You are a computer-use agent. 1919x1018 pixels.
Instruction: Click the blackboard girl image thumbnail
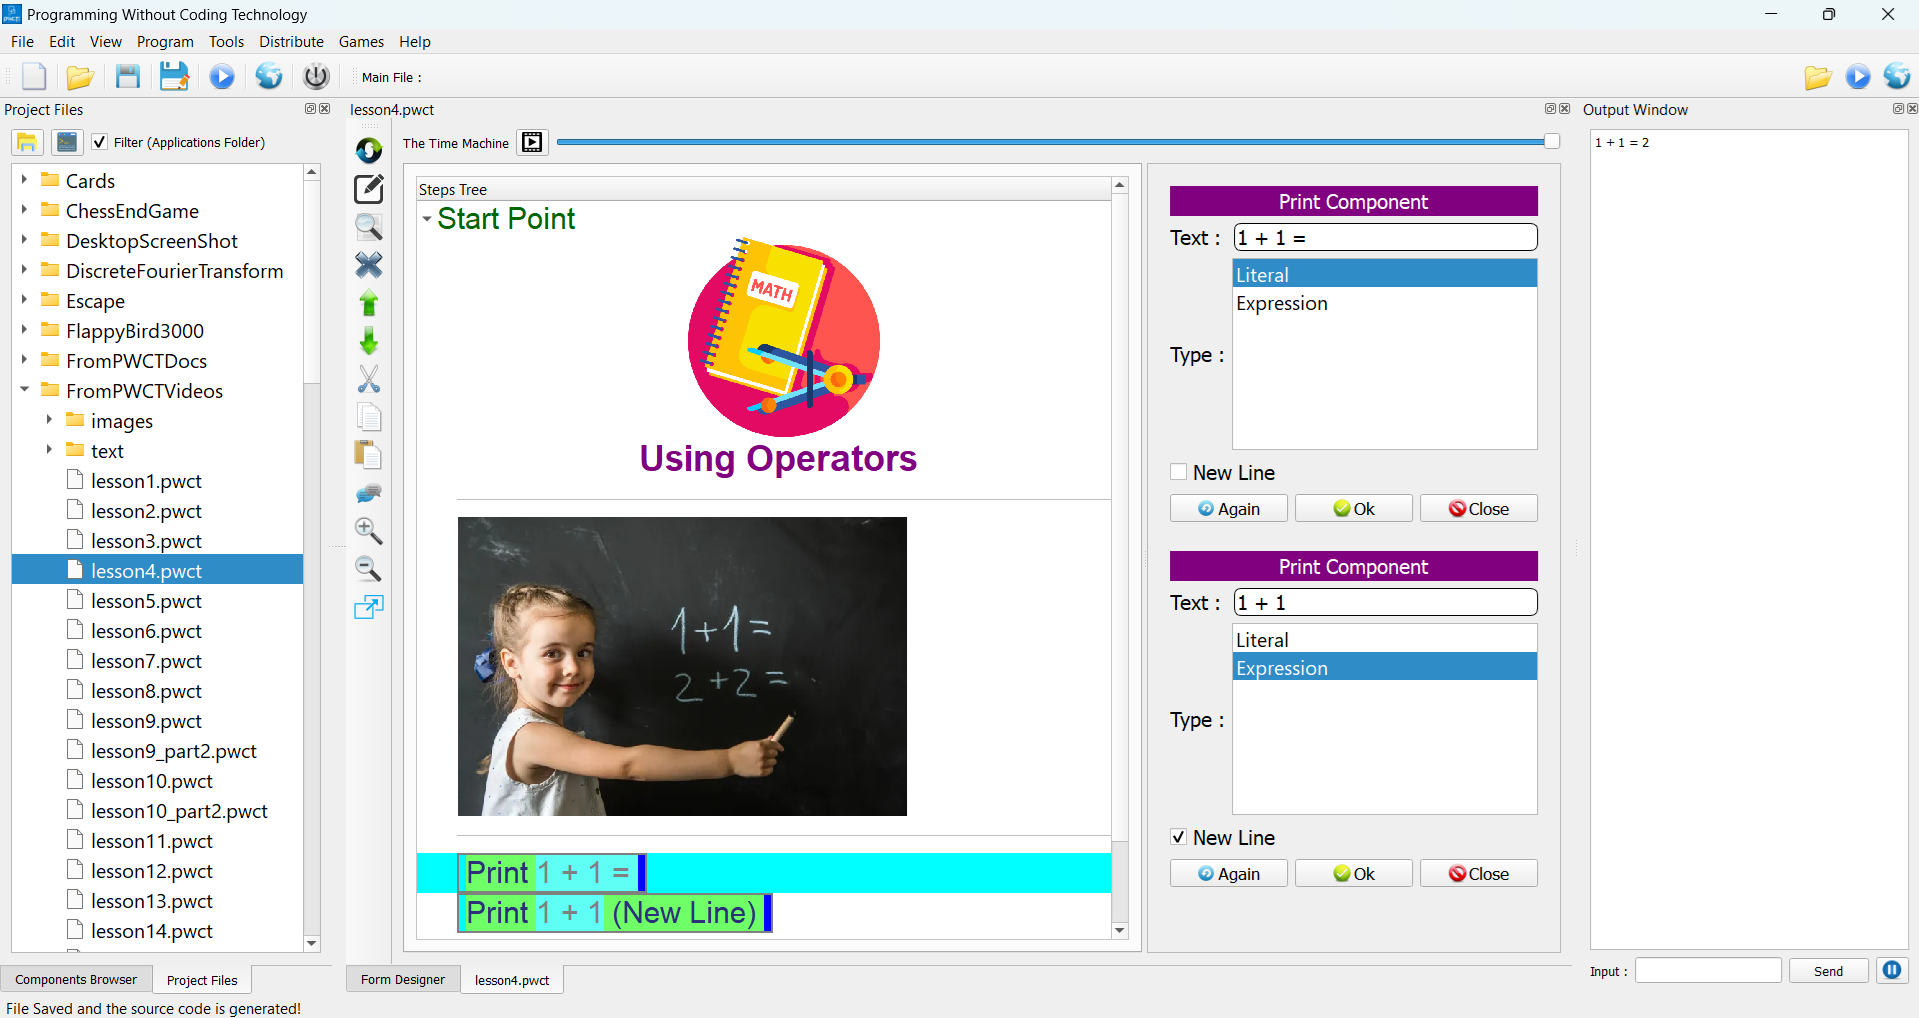tap(682, 666)
